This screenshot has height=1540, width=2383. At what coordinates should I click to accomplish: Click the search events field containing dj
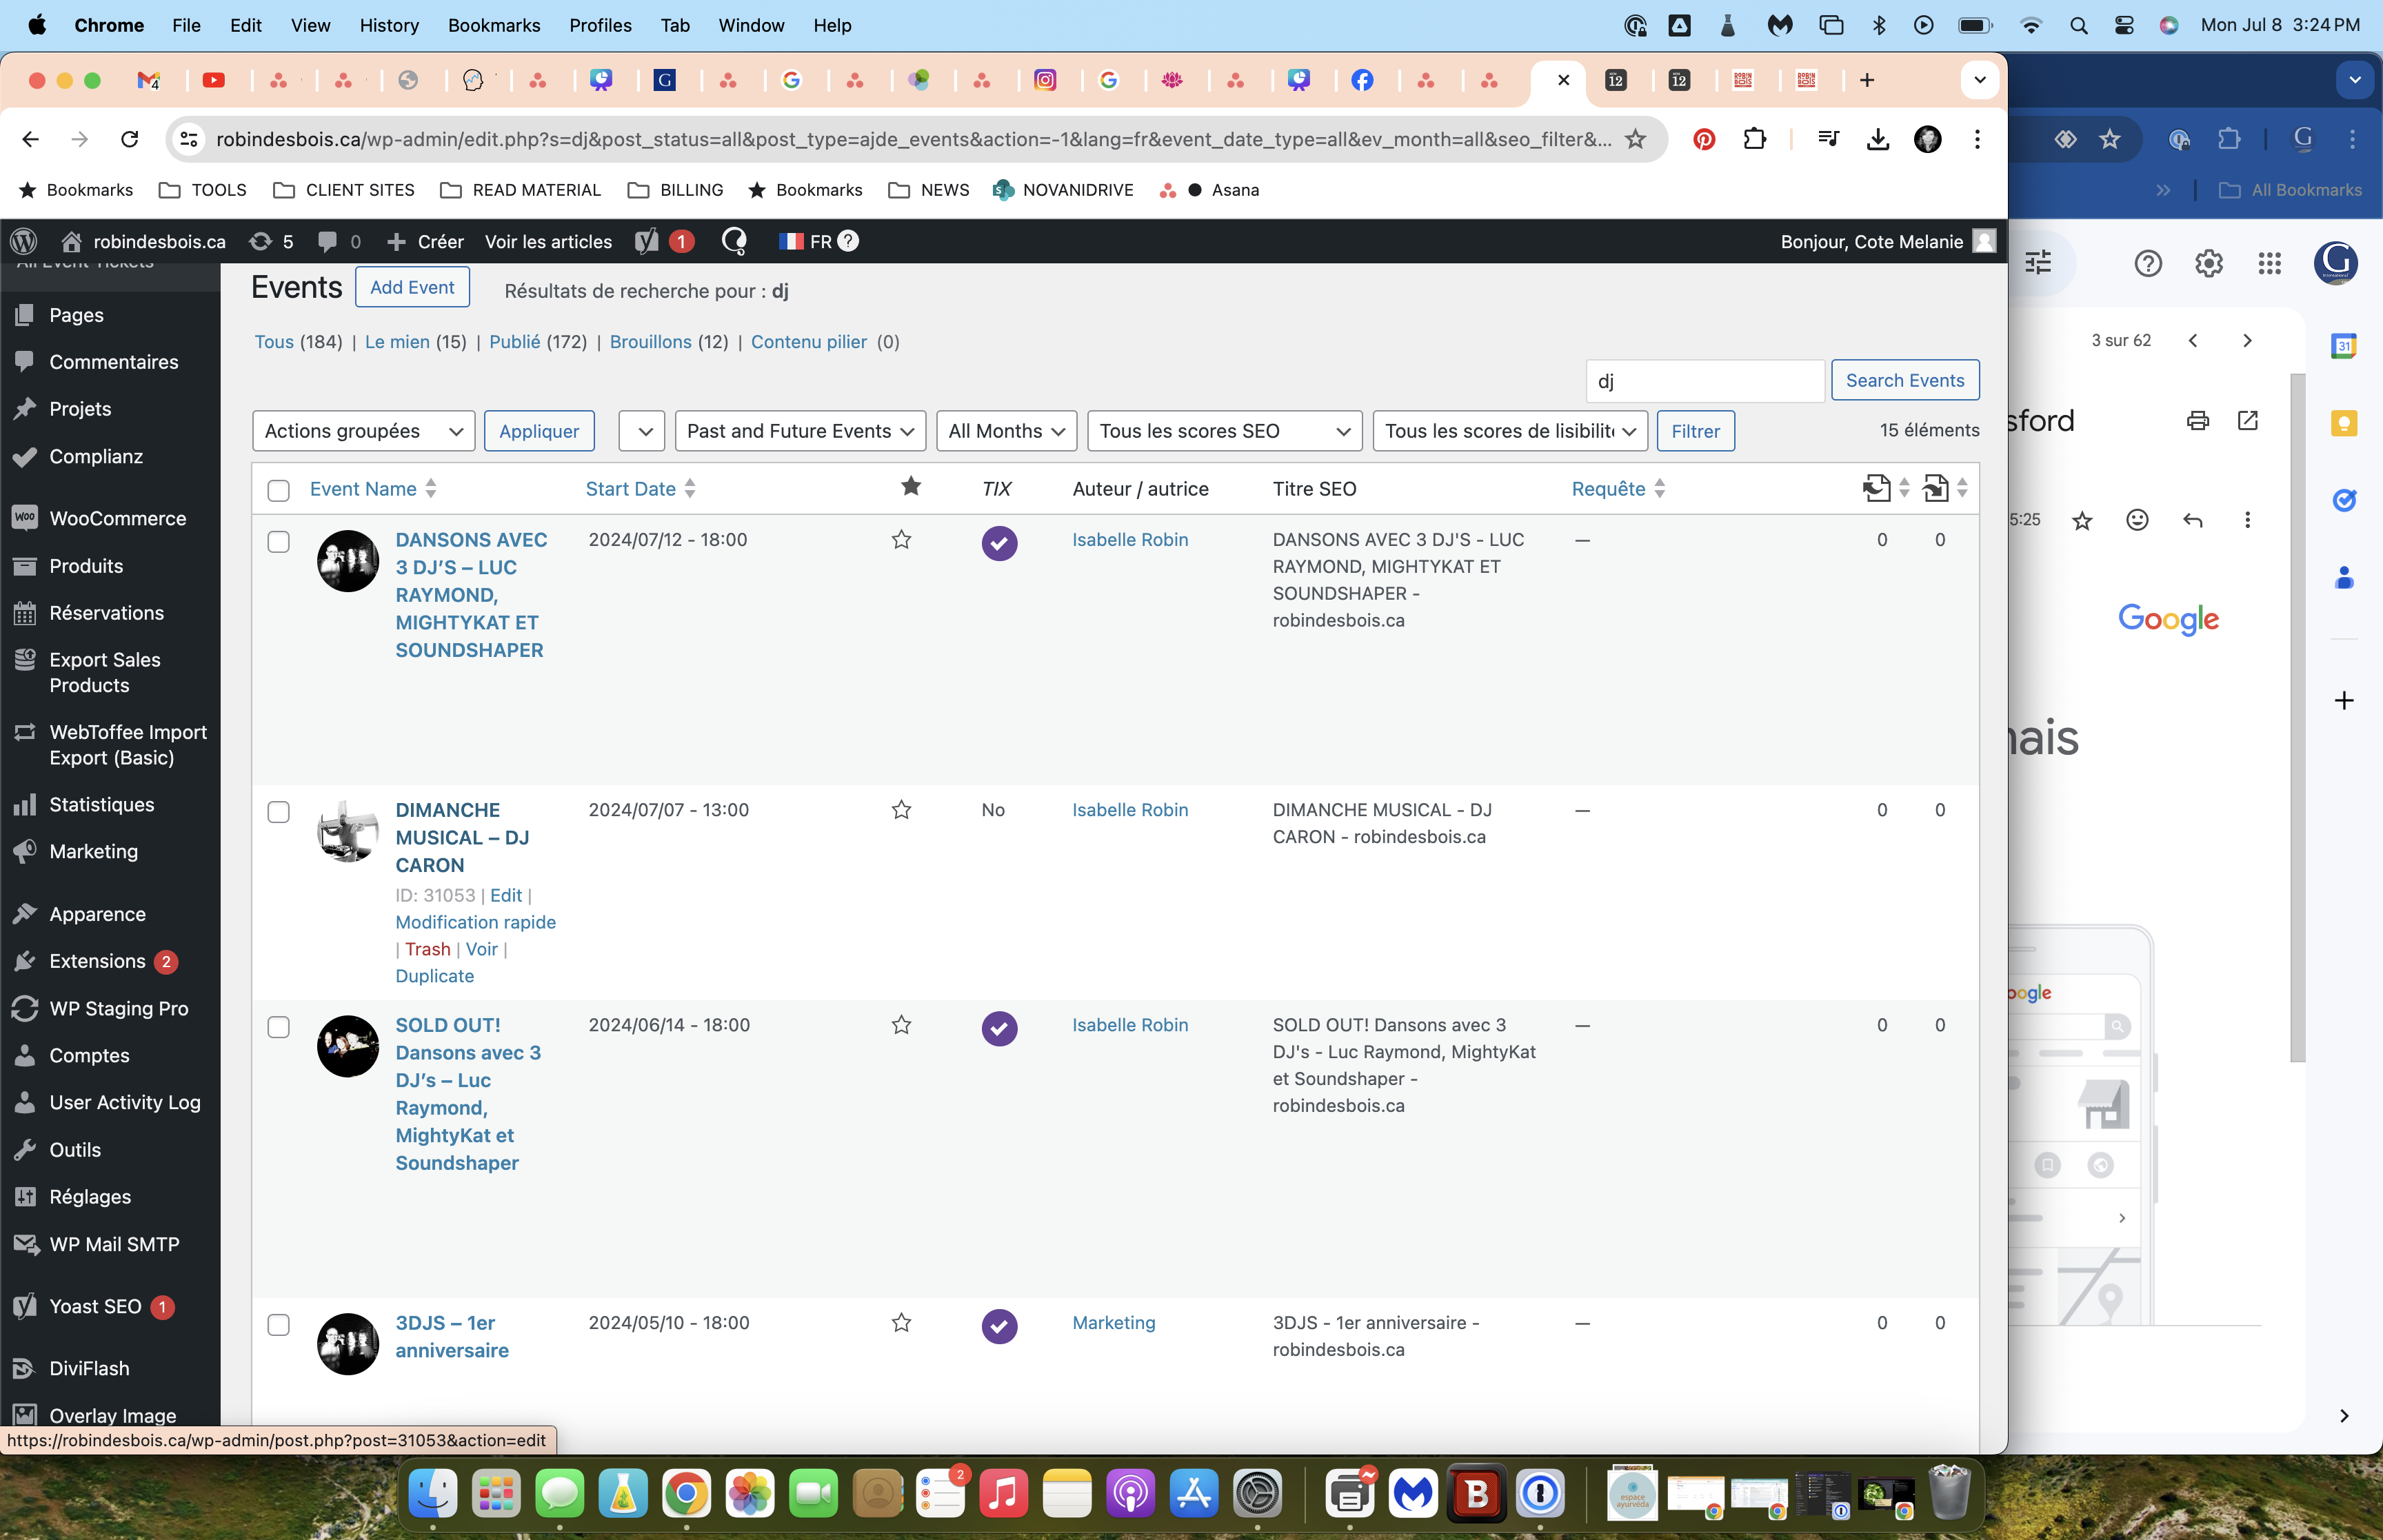pyautogui.click(x=1705, y=381)
